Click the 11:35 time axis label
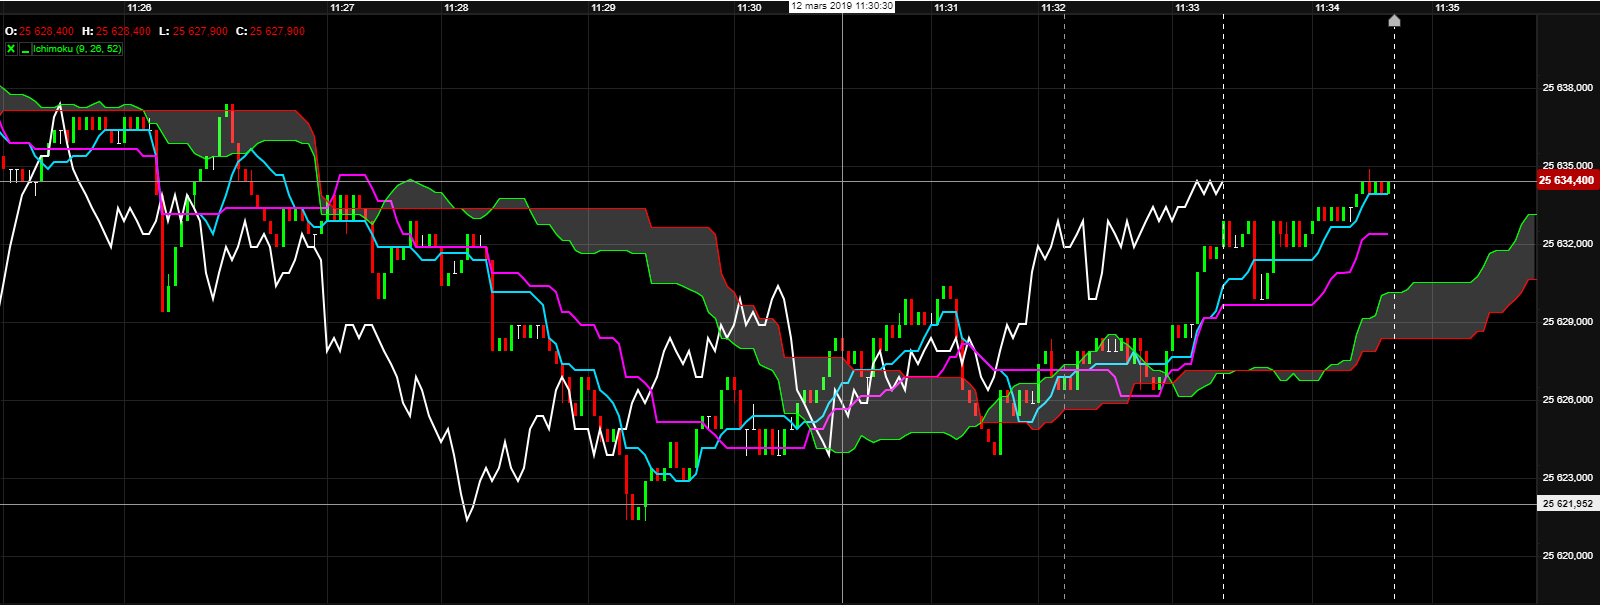Screen dimensions: 1600x605 (x=1447, y=7)
